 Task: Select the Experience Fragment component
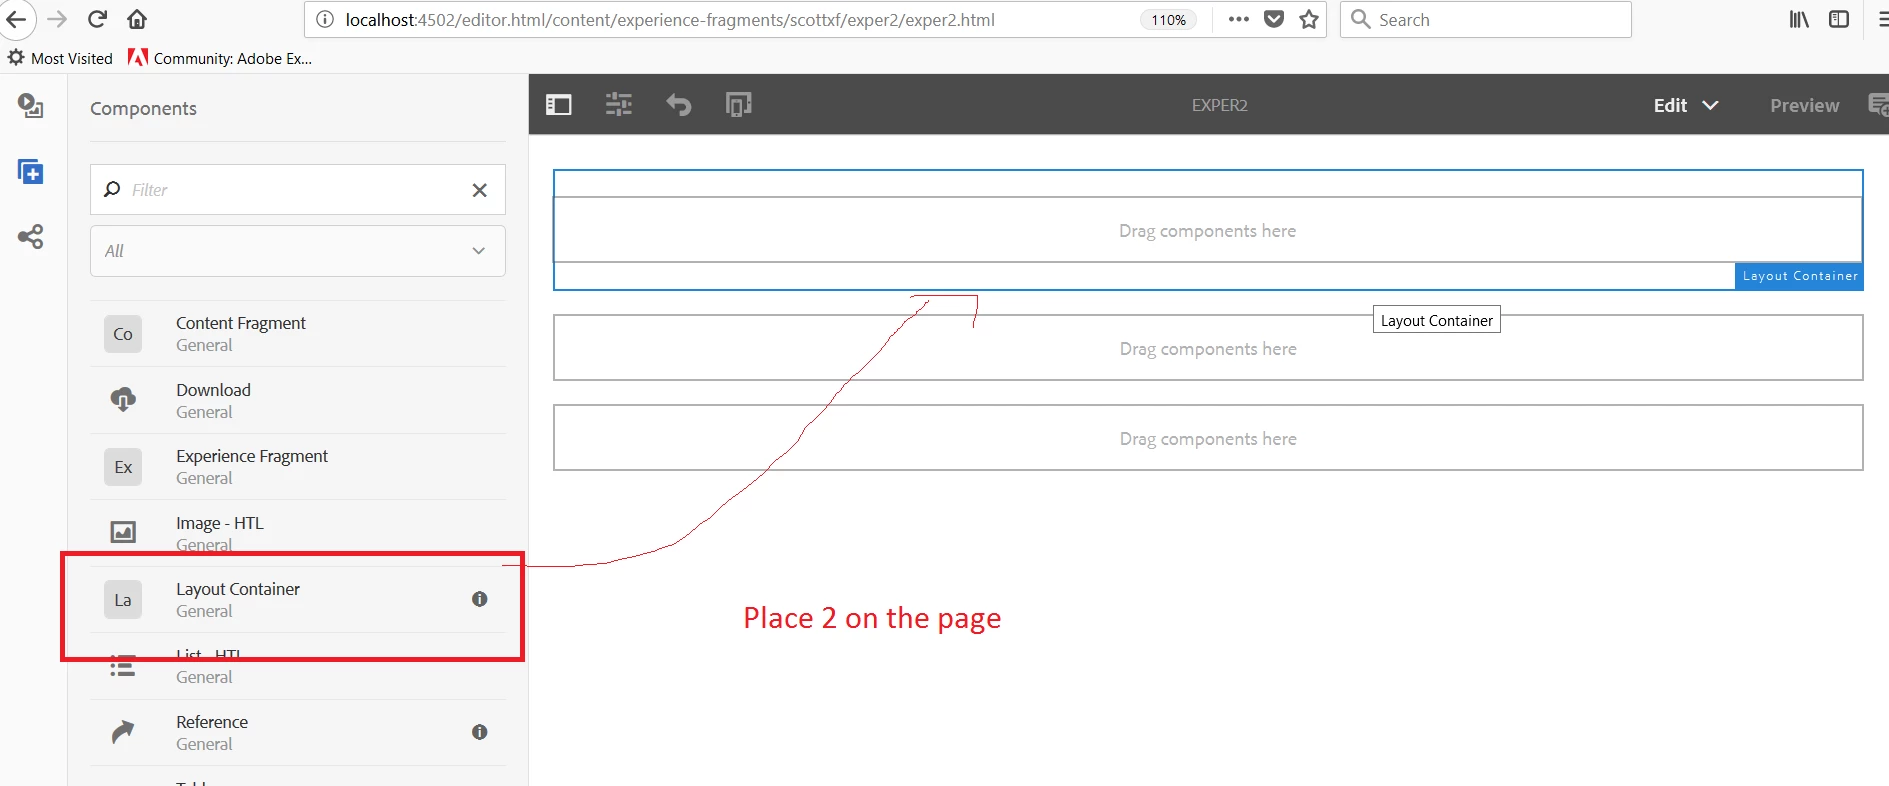(297, 467)
